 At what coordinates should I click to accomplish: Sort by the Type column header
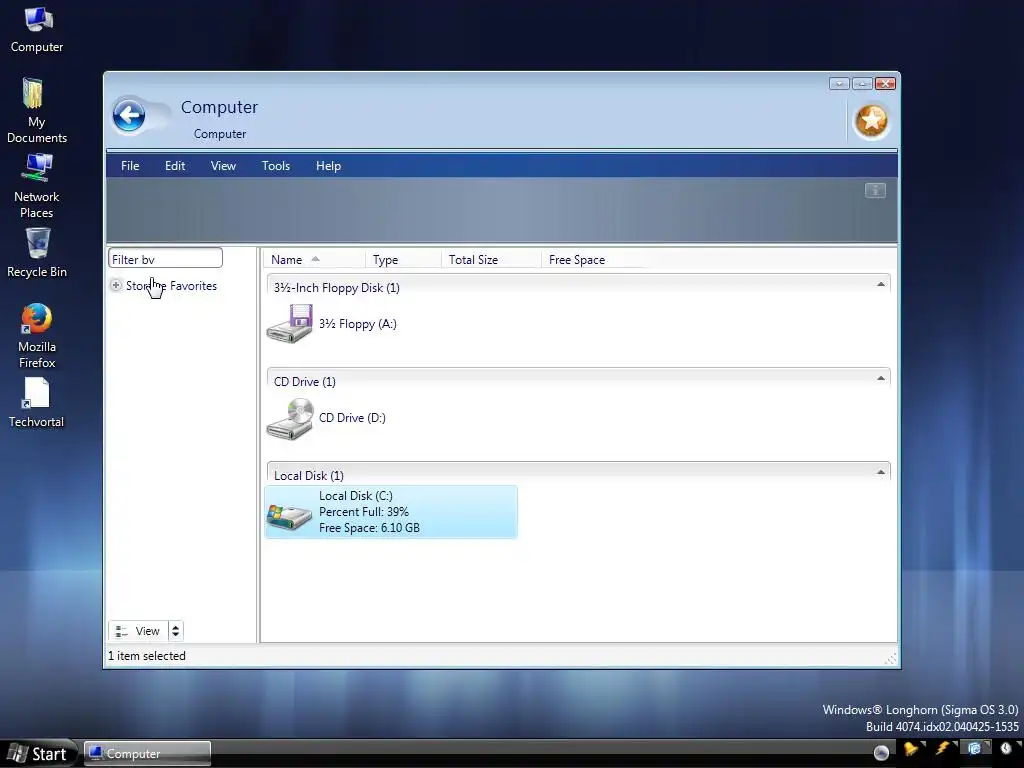tap(403, 260)
